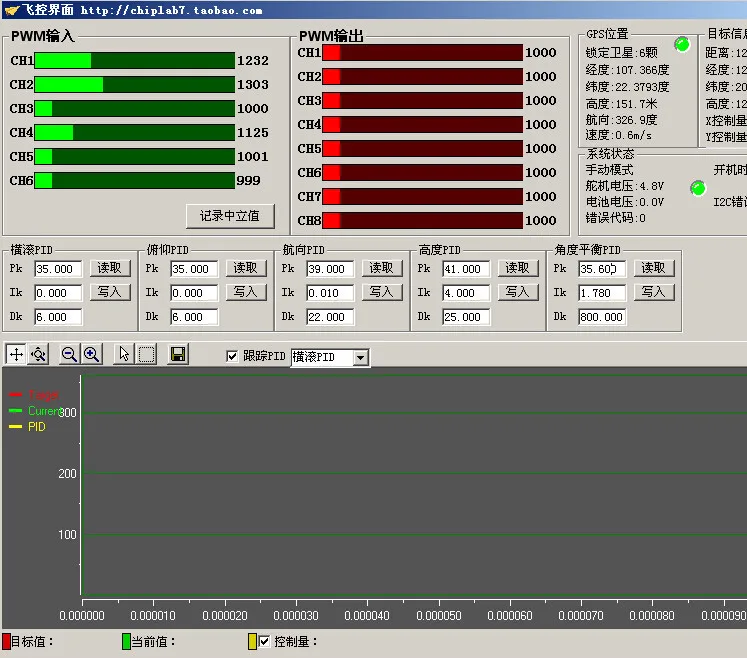Click 写入 in the 横滚PID group
Viewport: 747px width, 658px height.
point(110,292)
